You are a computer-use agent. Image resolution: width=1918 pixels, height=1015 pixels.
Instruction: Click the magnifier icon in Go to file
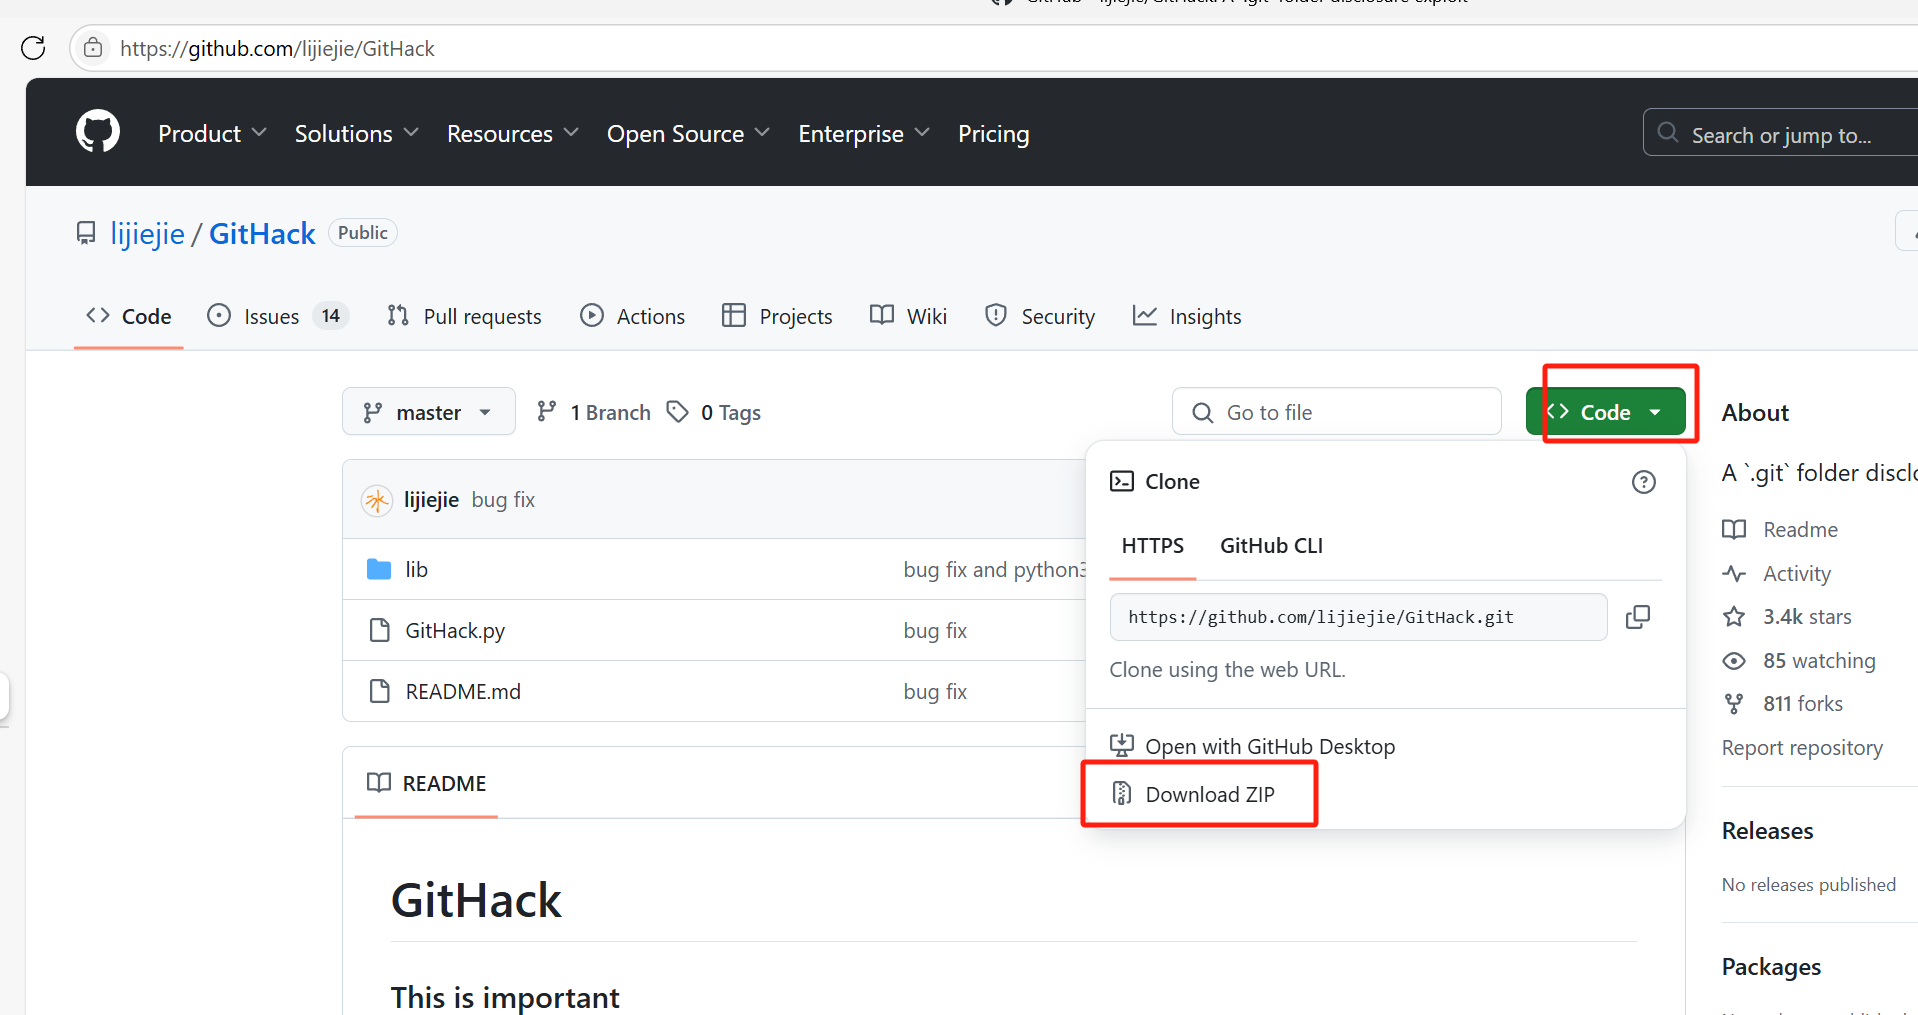pyautogui.click(x=1202, y=412)
